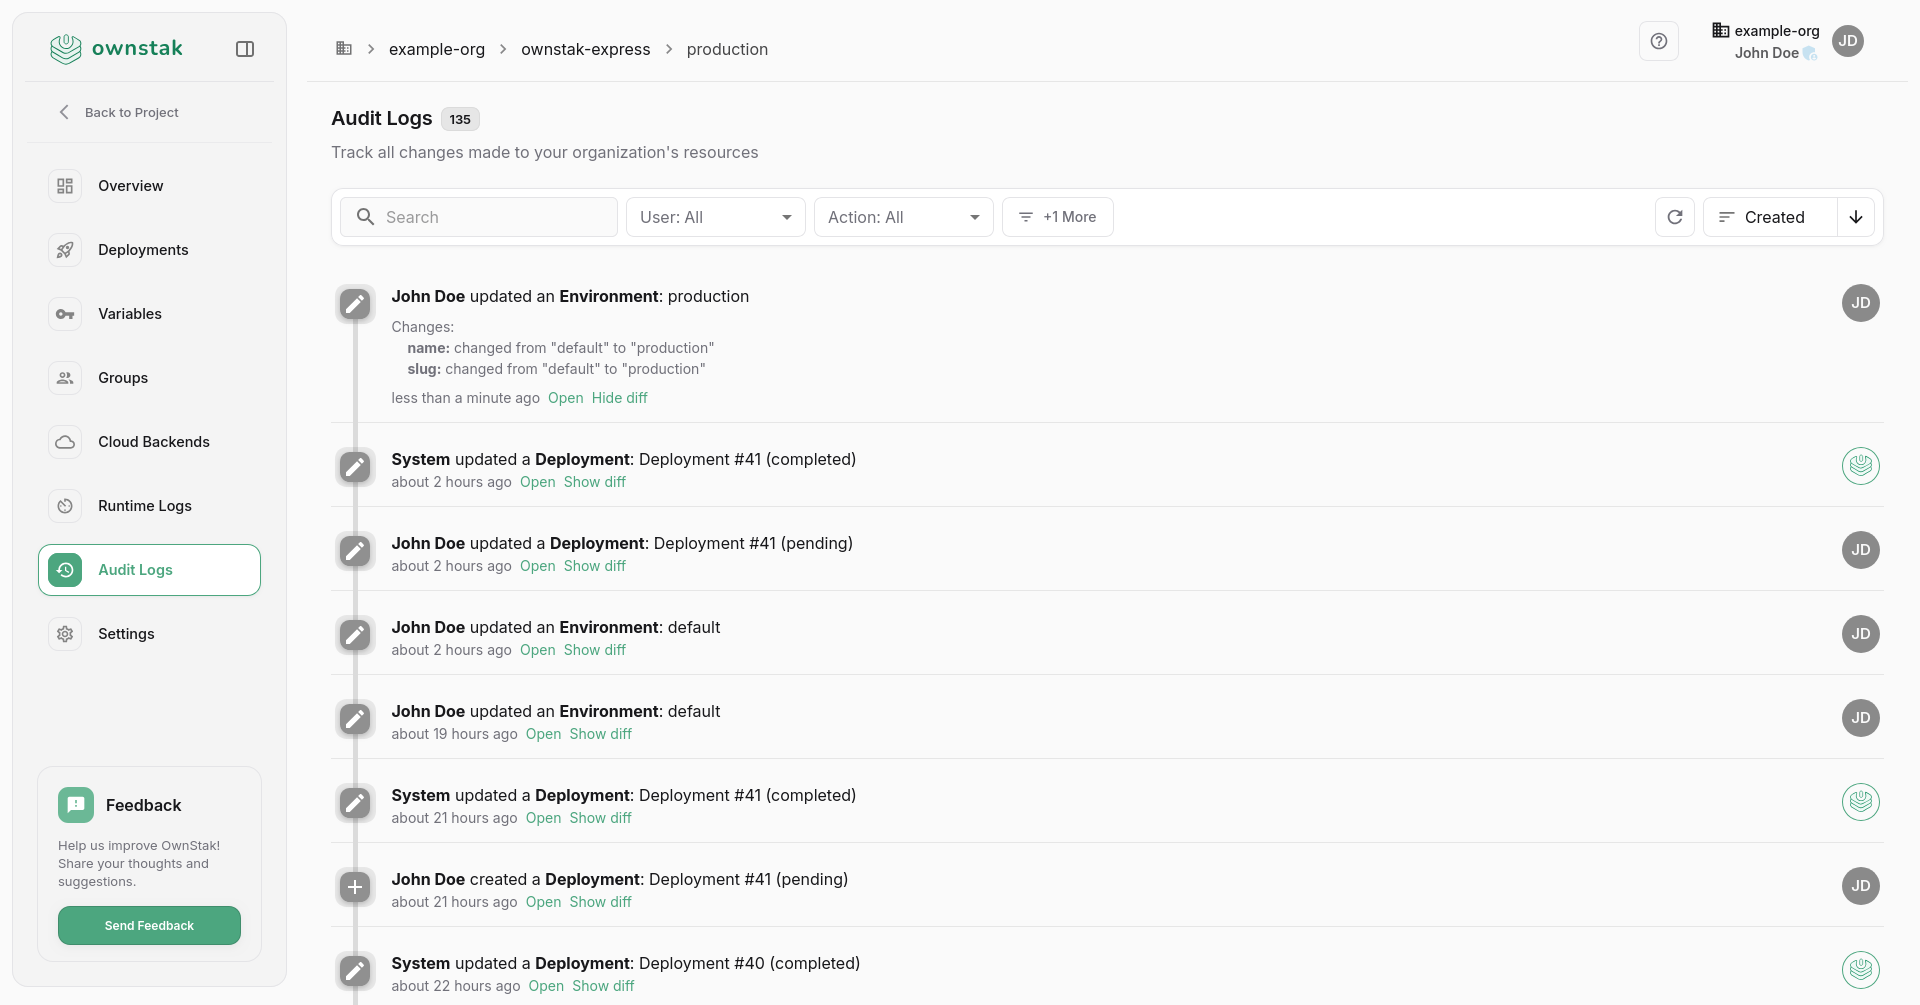The width and height of the screenshot is (1920, 1005).
Task: Open the User: All filter dropdown
Action: 715,217
